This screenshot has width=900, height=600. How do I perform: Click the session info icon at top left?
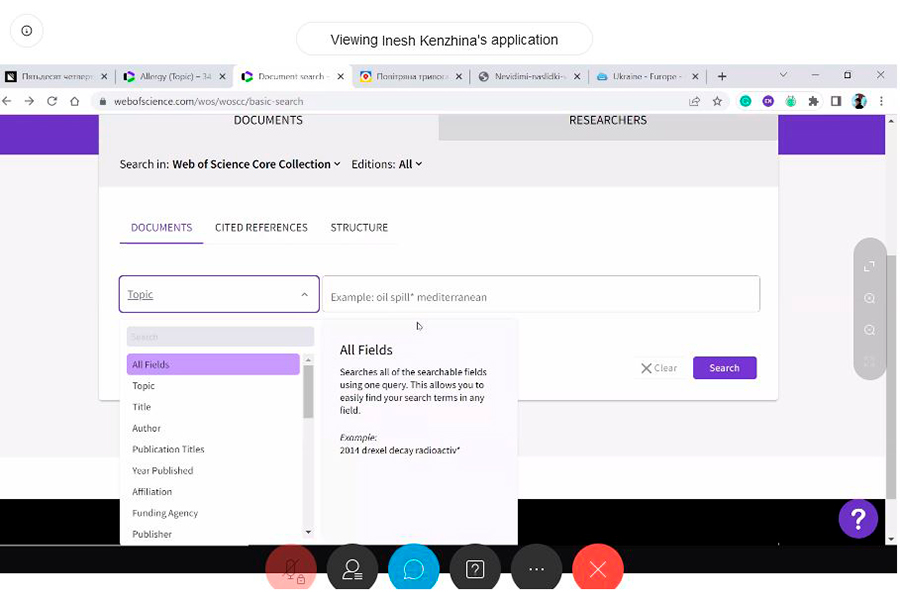(26, 31)
